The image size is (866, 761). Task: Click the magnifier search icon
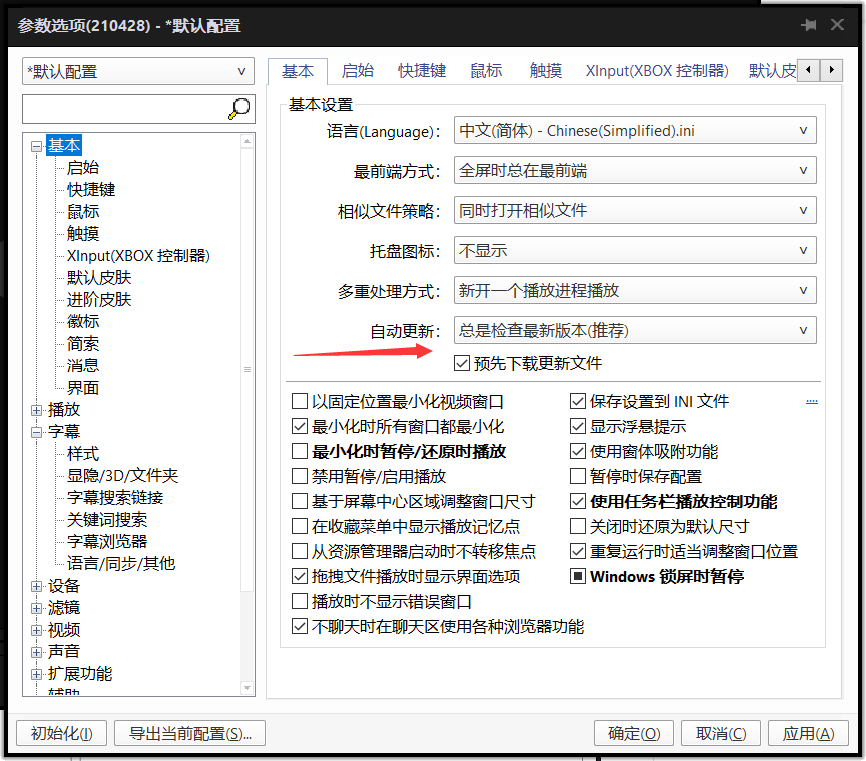[x=239, y=109]
